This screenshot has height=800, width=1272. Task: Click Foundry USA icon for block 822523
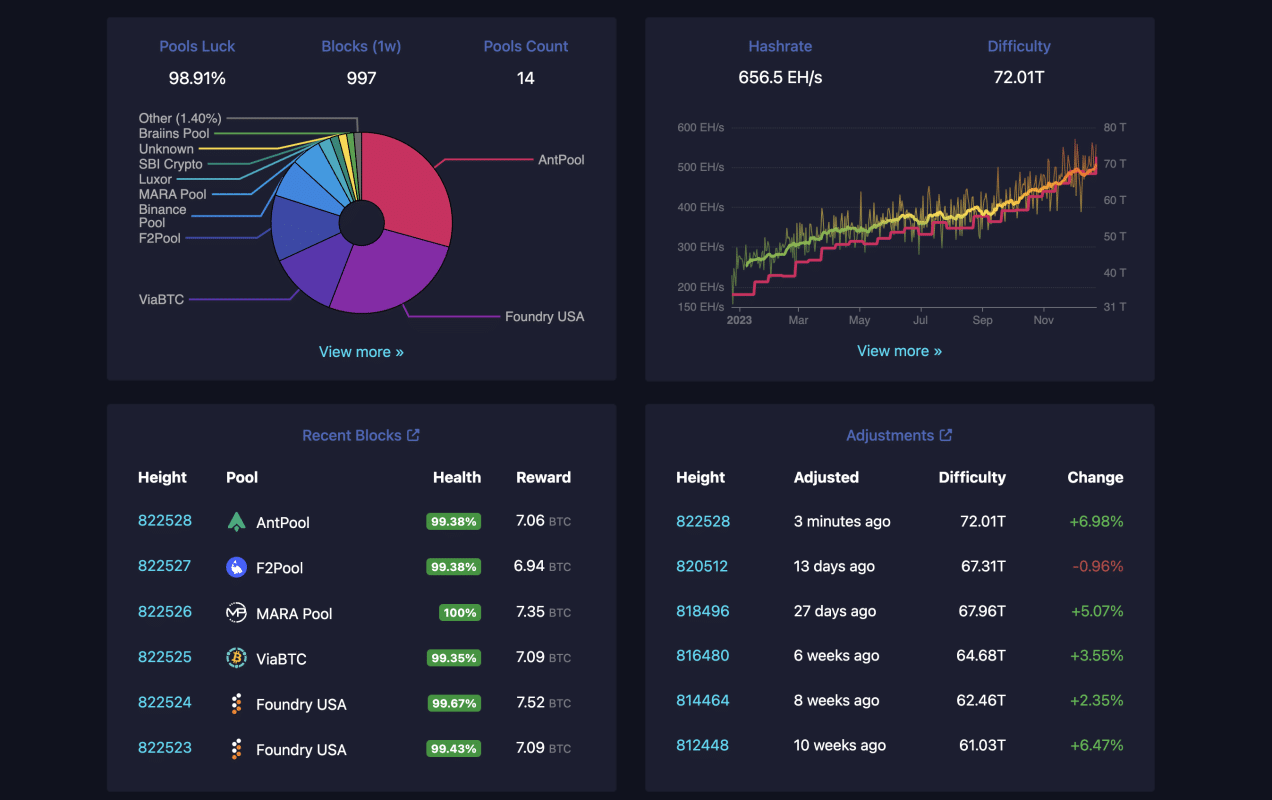pyautogui.click(x=236, y=749)
